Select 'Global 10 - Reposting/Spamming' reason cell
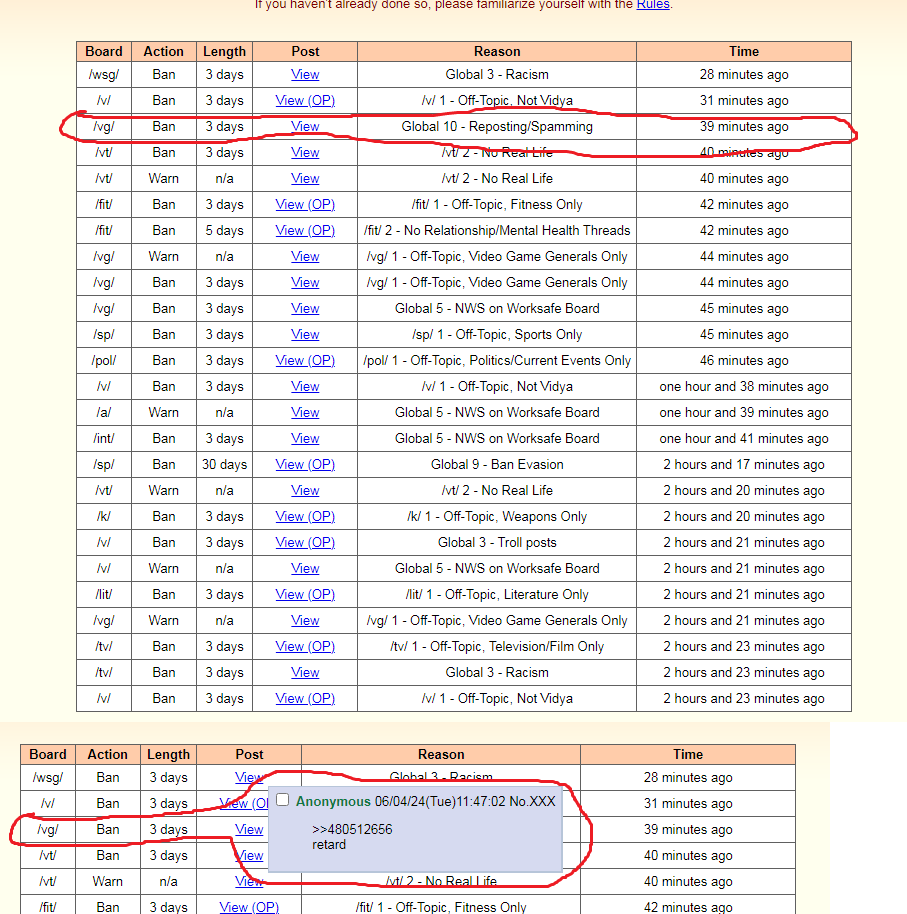This screenshot has width=907, height=914. [x=497, y=126]
